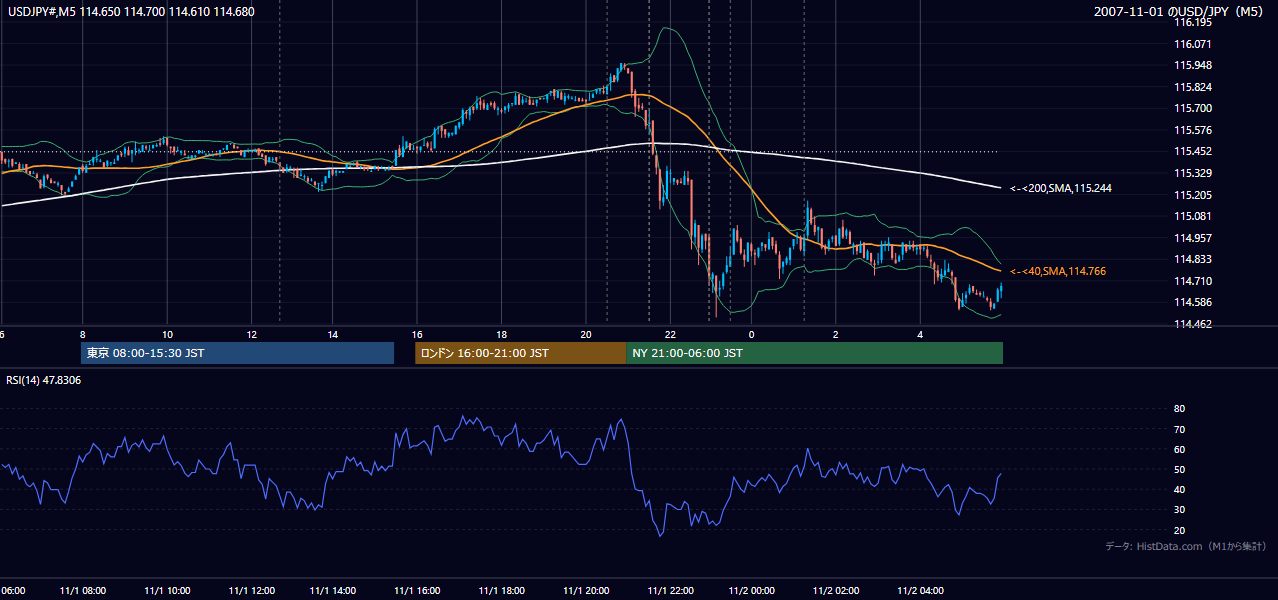Select the 東京 08:00-15:30 JST session bar

[x=238, y=353]
